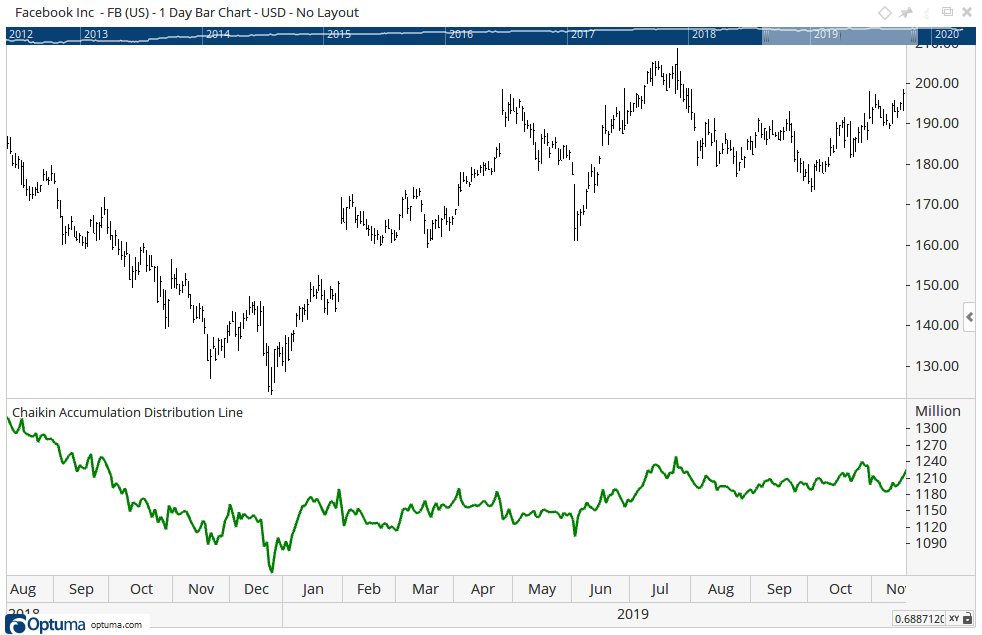Pin the chart using the pushpin icon
Image resolution: width=982 pixels, height=635 pixels.
click(x=906, y=13)
